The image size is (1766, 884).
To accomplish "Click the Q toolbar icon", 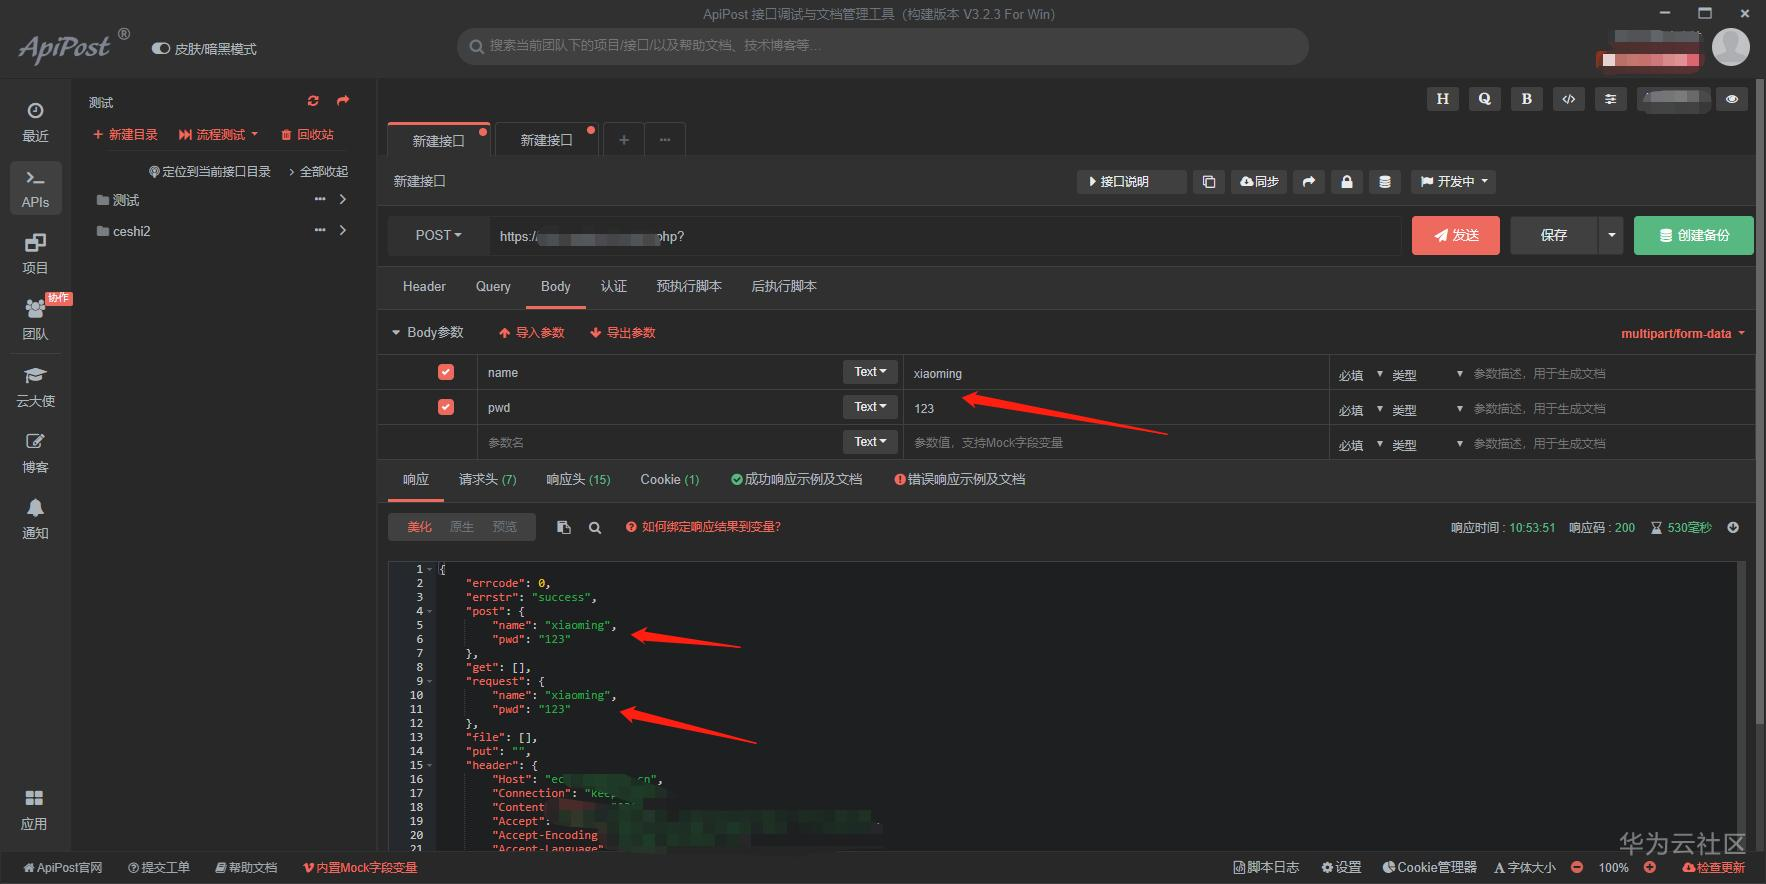I will [1484, 99].
